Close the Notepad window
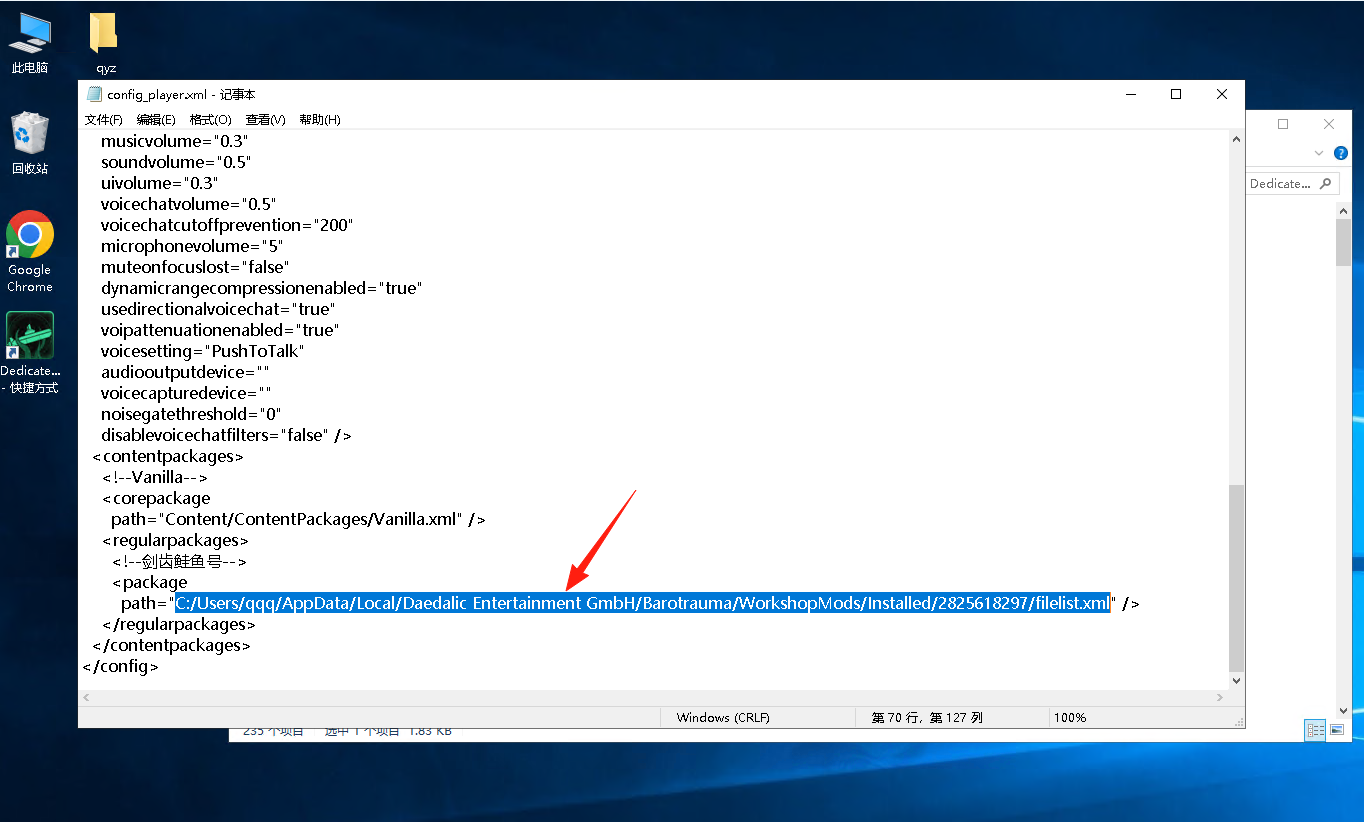Image resolution: width=1364 pixels, height=822 pixels. 1222,94
